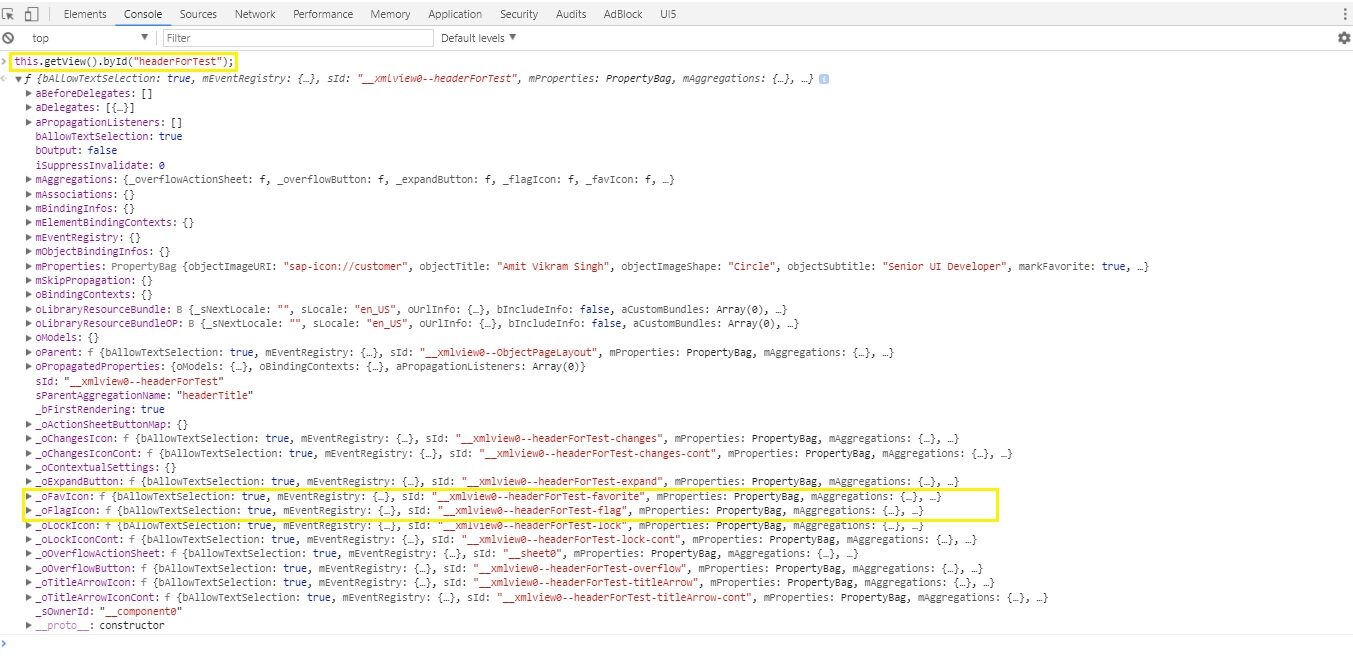Open the UI5 tab
The width and height of the screenshot is (1353, 669).
click(667, 14)
